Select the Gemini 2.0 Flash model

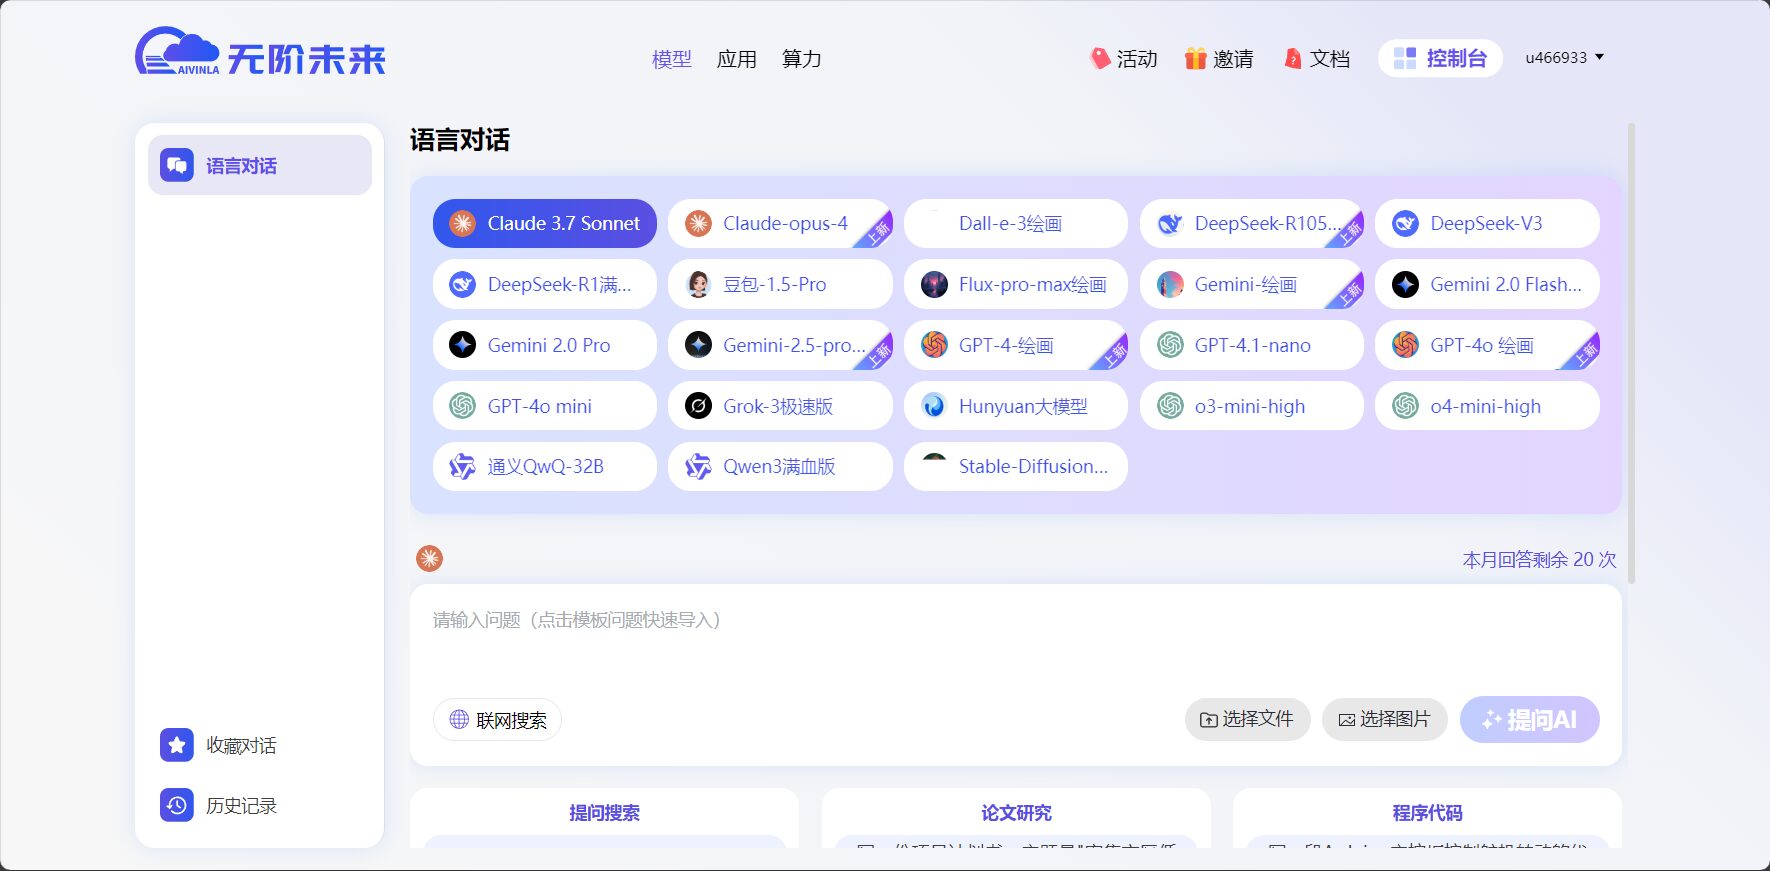(1487, 284)
